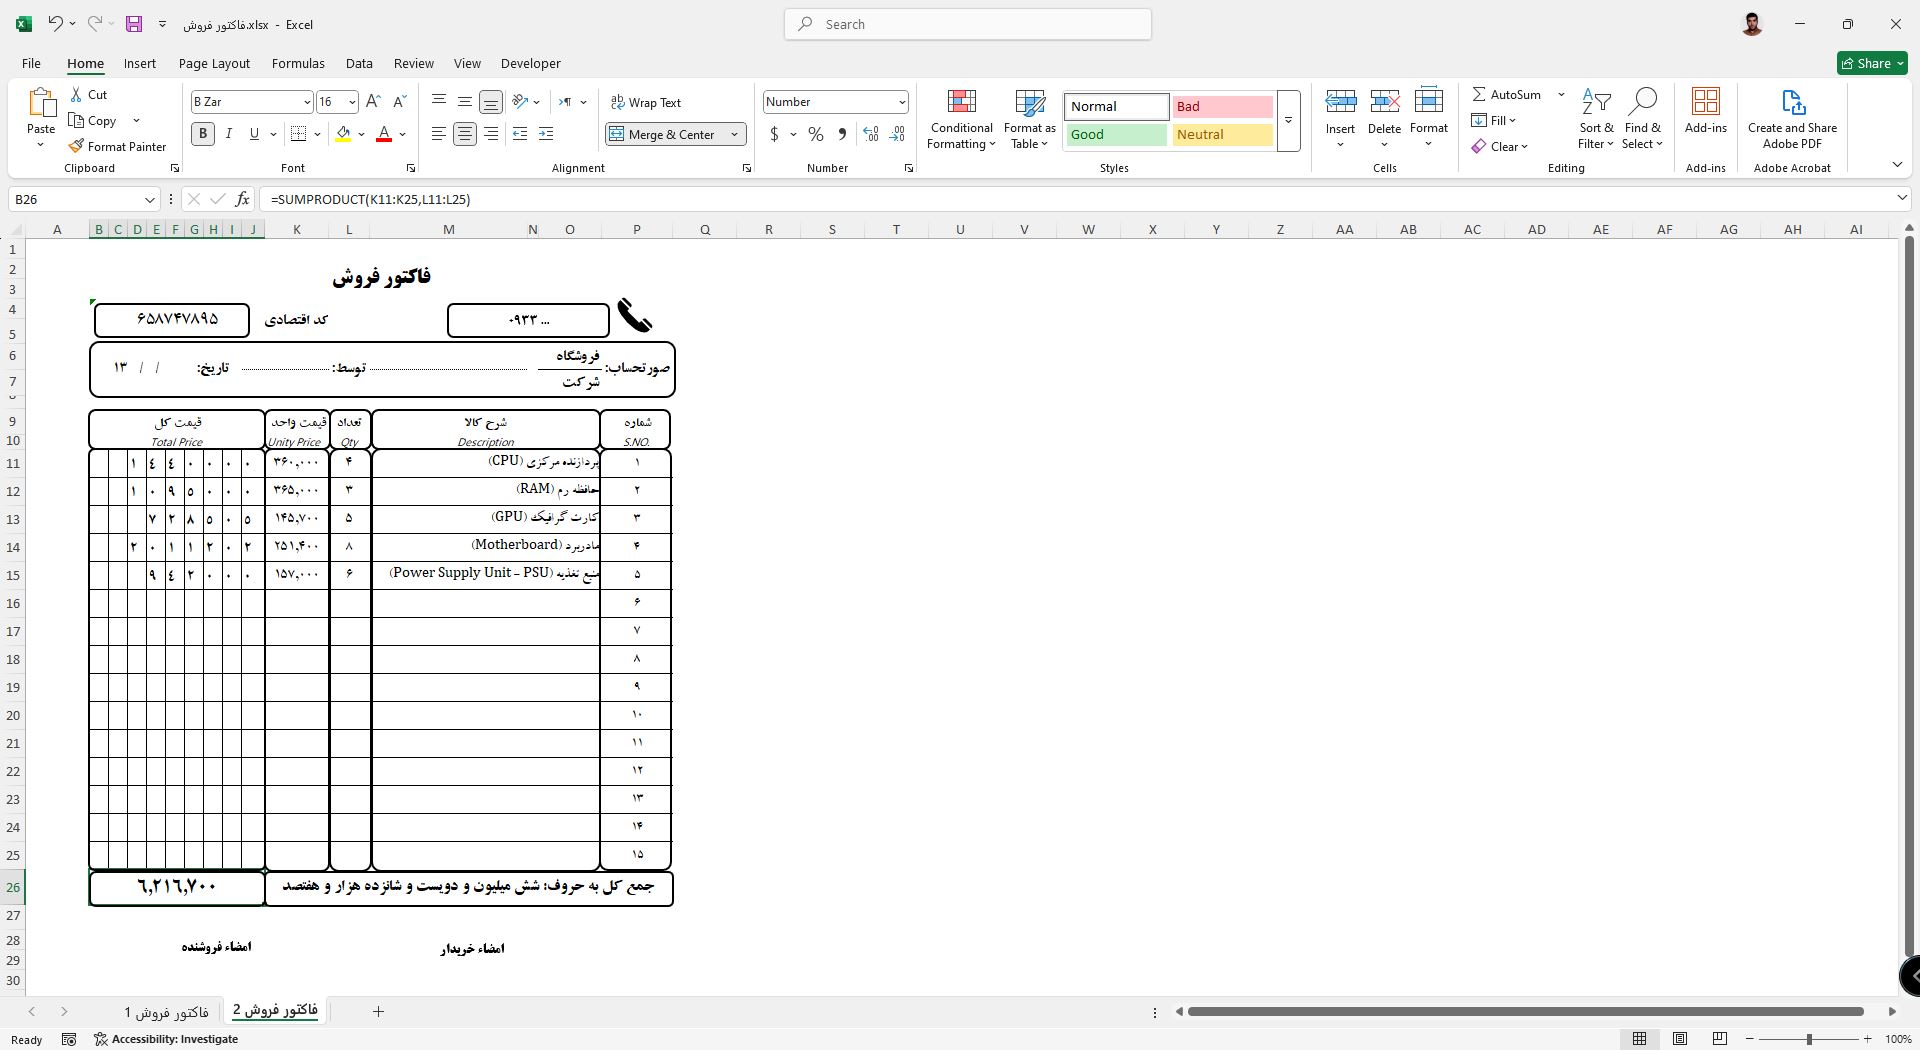Image resolution: width=1920 pixels, height=1050 pixels.
Task: Click Accessibility: Investigate in status bar
Action: coord(166,1039)
